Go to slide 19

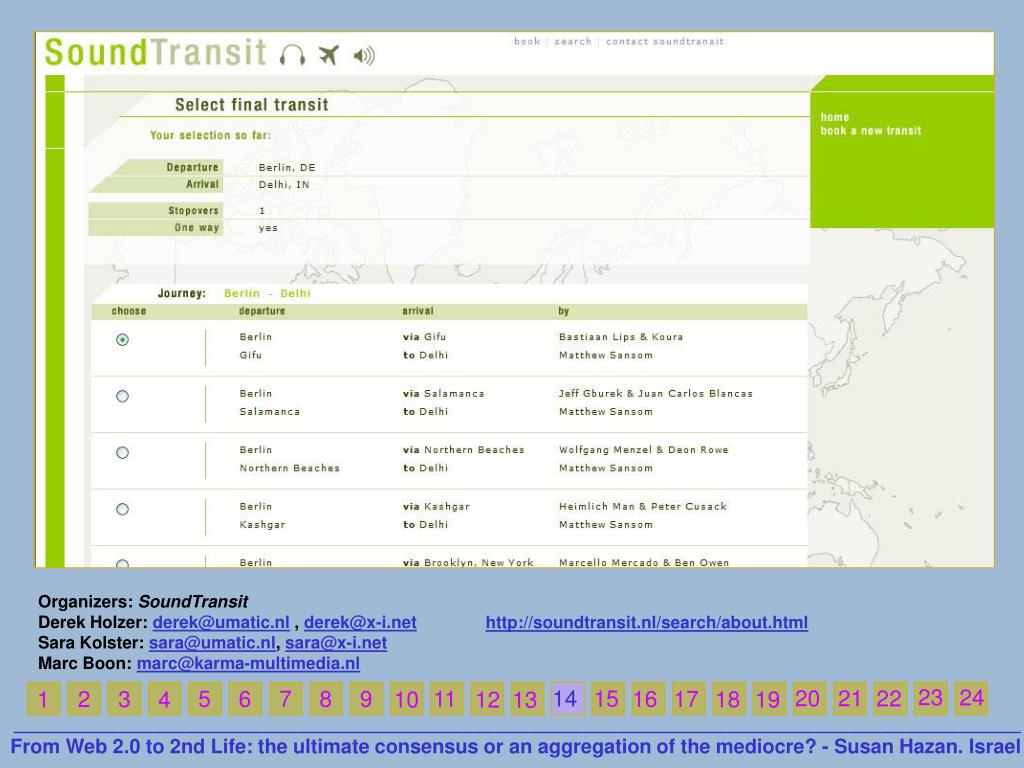click(769, 699)
